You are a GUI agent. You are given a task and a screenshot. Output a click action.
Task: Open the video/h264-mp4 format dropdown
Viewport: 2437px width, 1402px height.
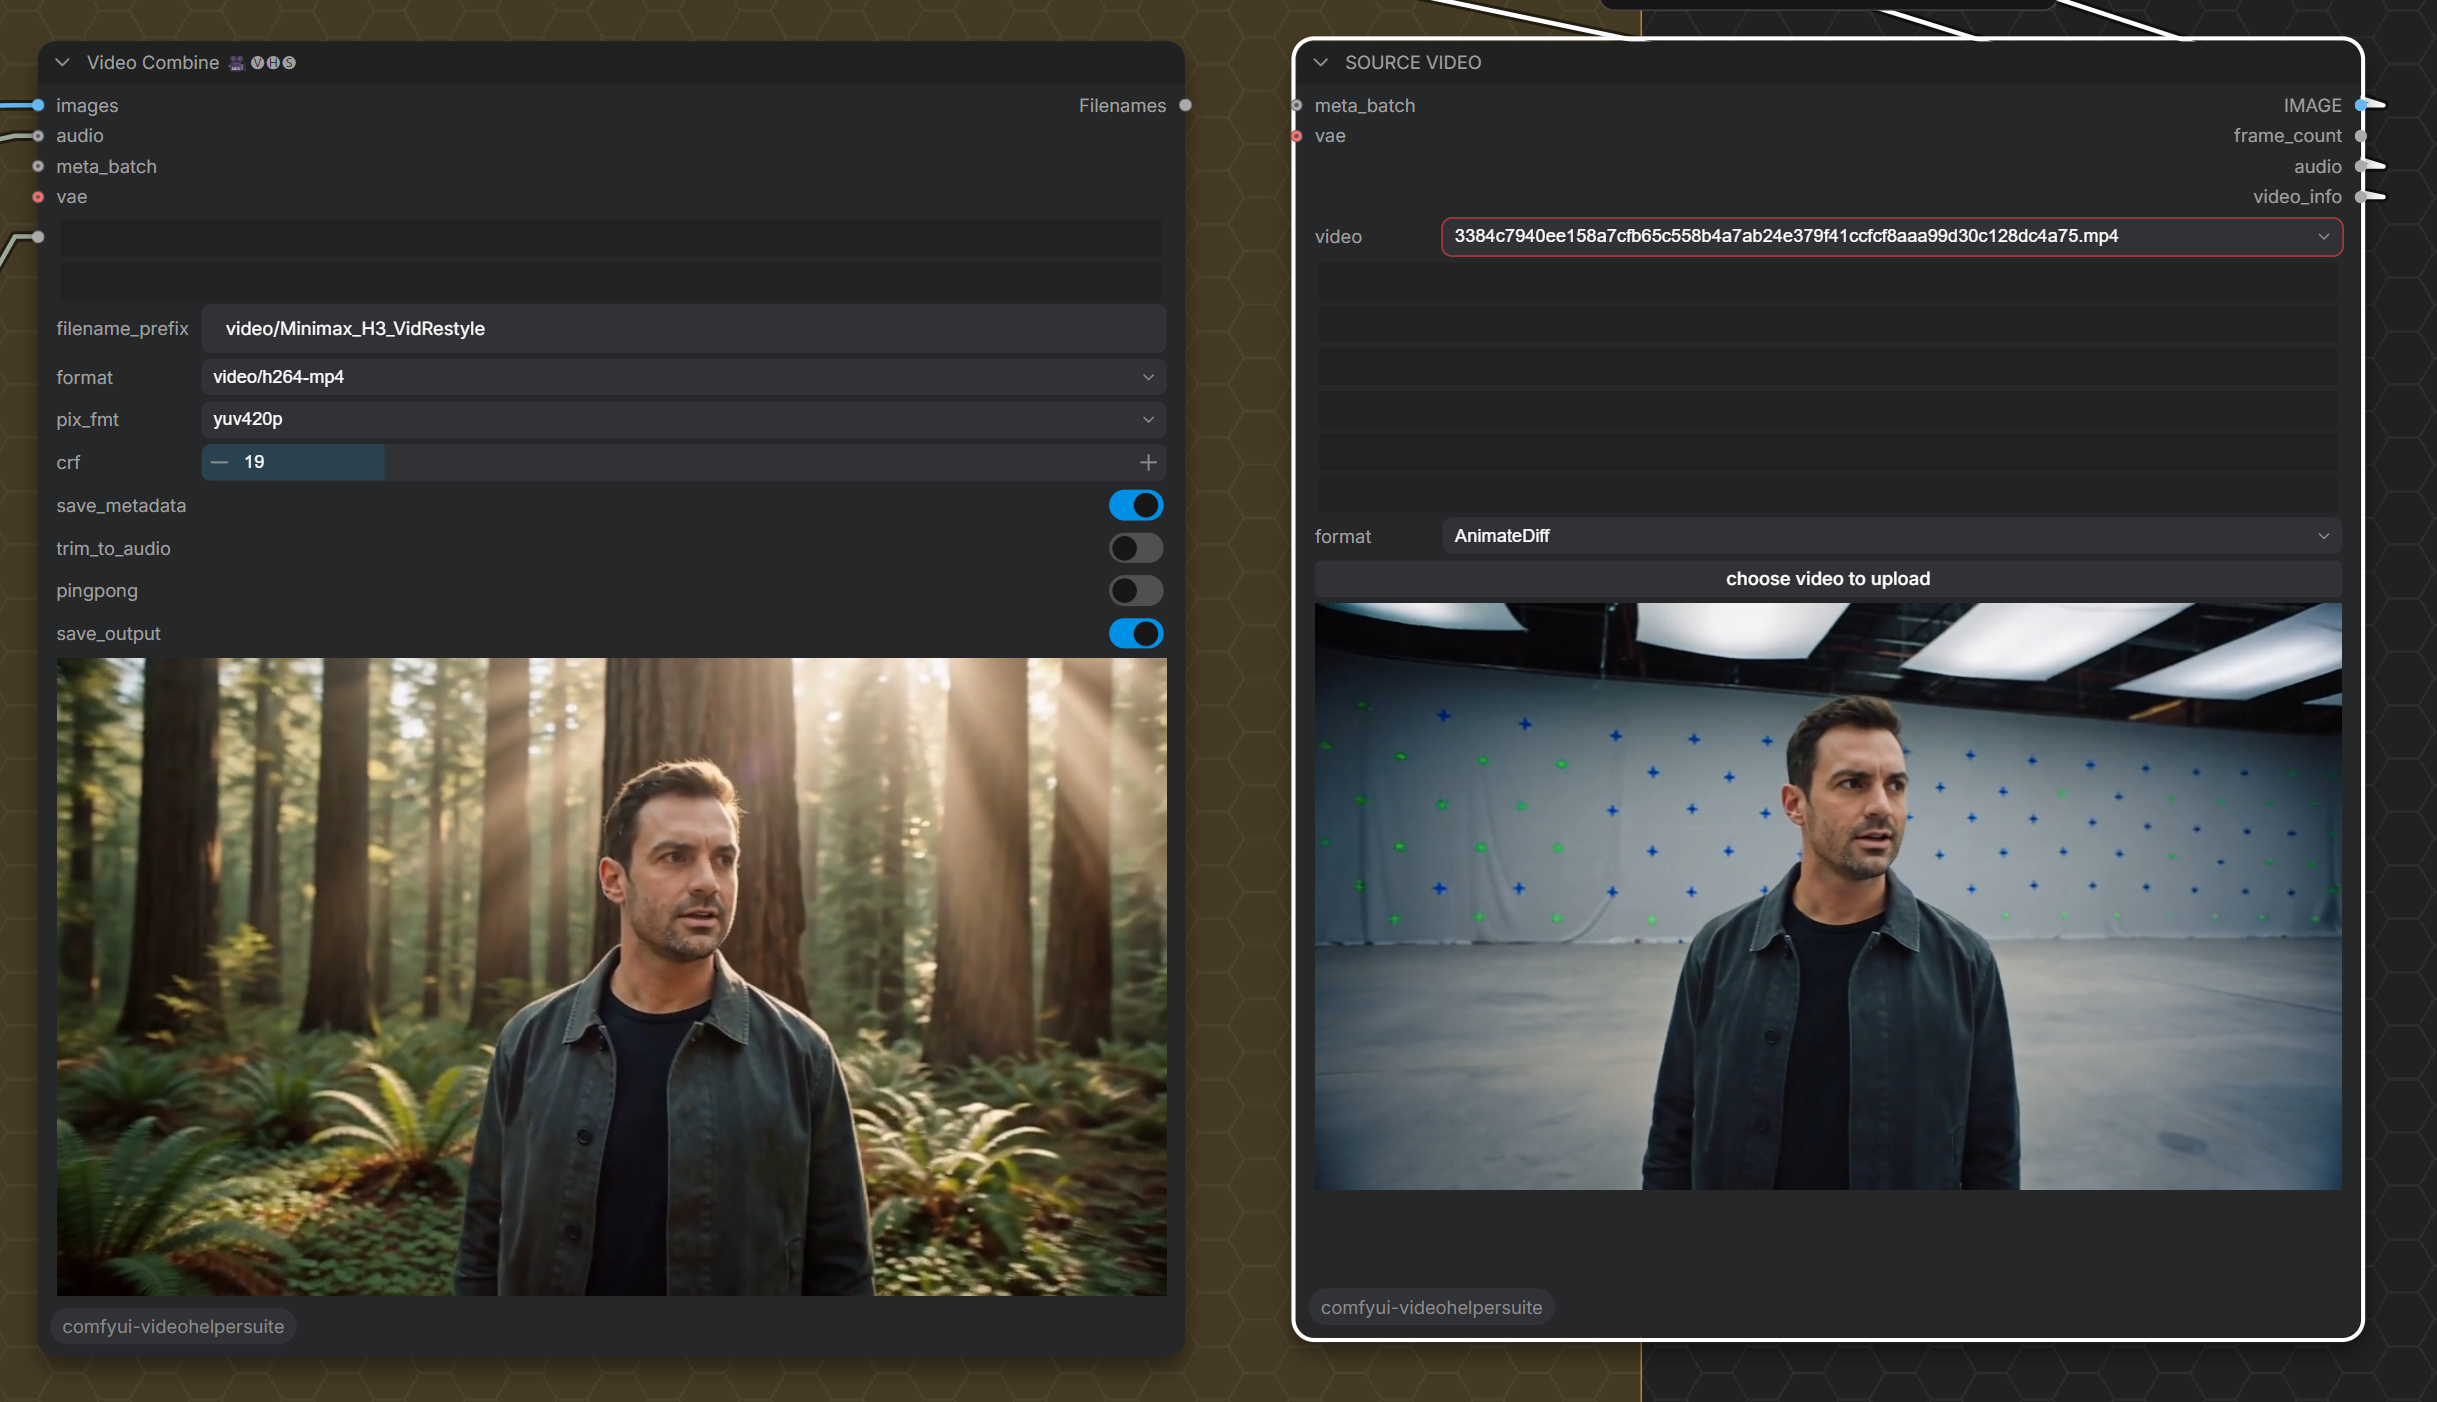click(684, 377)
